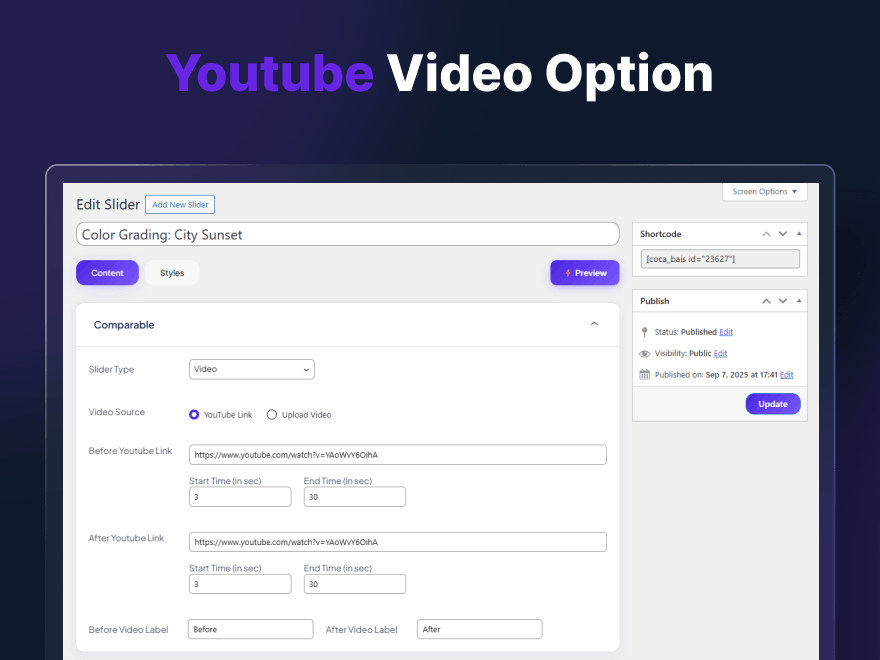Select the YouTube Link radio option
Viewport: 880px width, 660px height.
194,415
